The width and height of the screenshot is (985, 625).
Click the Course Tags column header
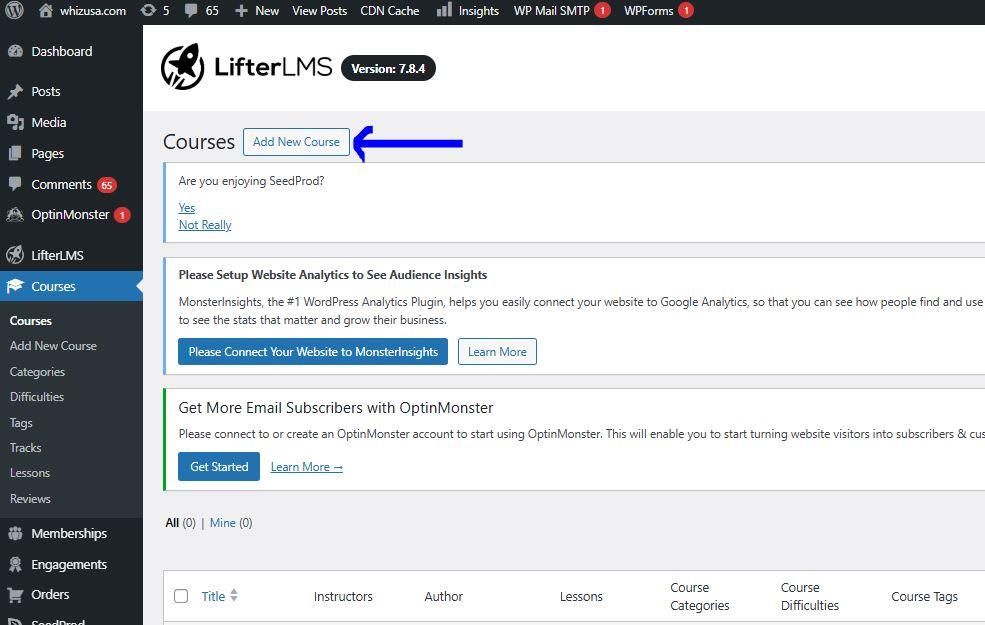point(924,596)
